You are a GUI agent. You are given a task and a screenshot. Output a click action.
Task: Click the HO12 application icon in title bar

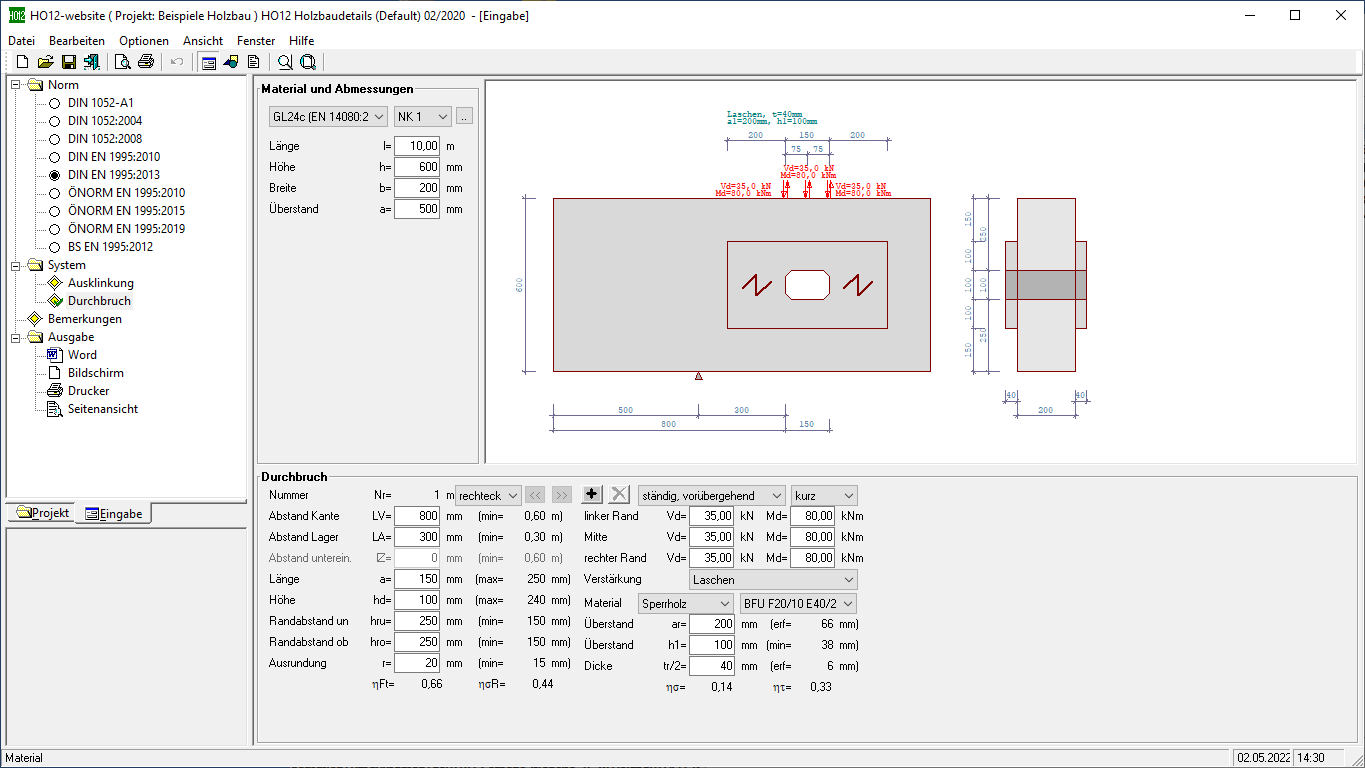[x=16, y=15]
